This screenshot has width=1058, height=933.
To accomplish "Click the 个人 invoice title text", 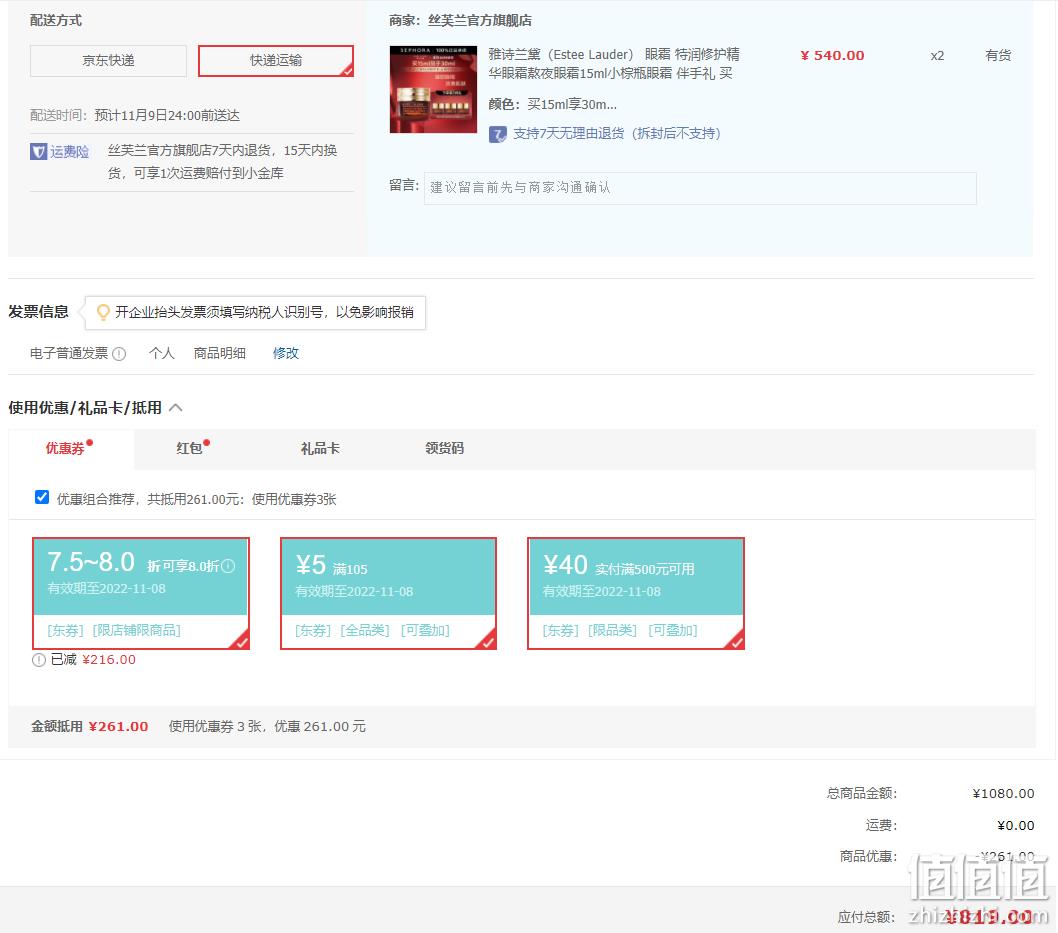I will 161,354.
